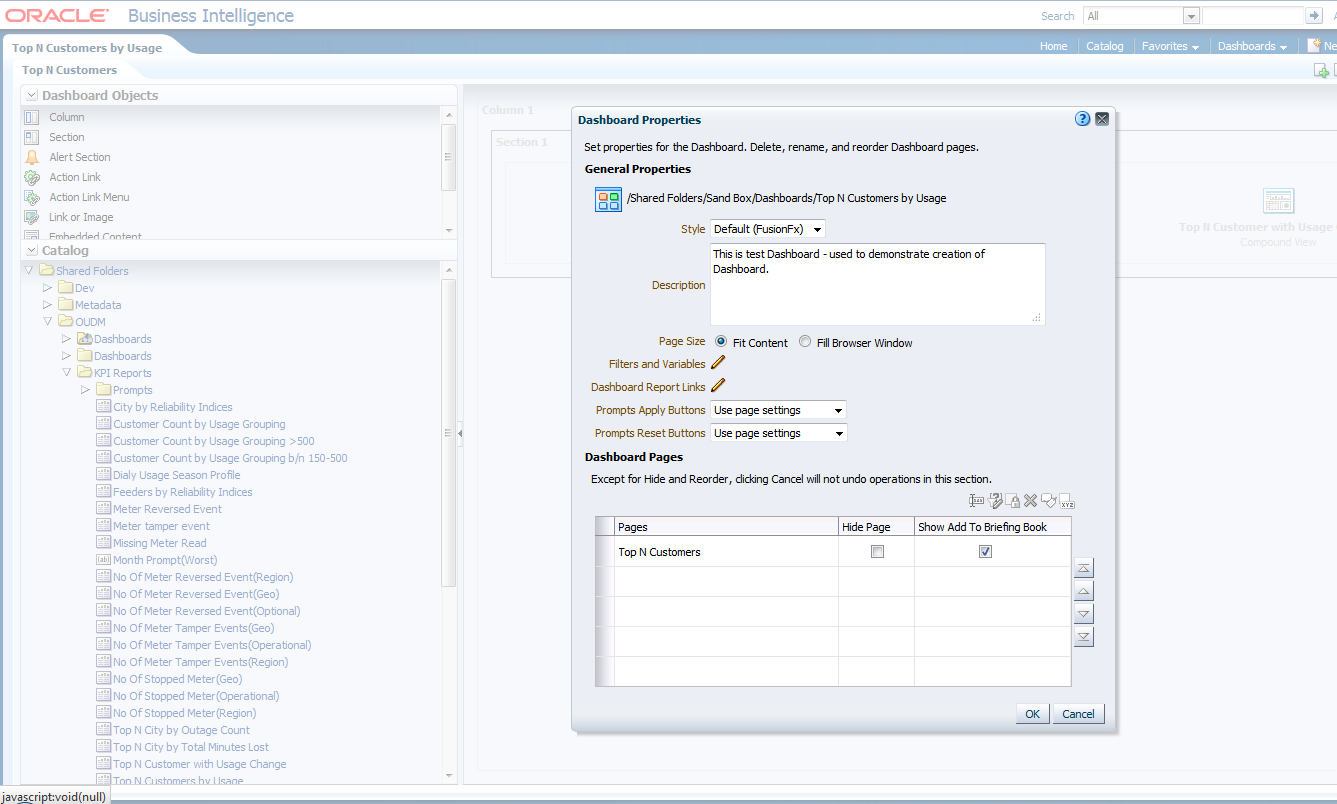
Task: Move selected page down one position
Action: (x=1083, y=614)
